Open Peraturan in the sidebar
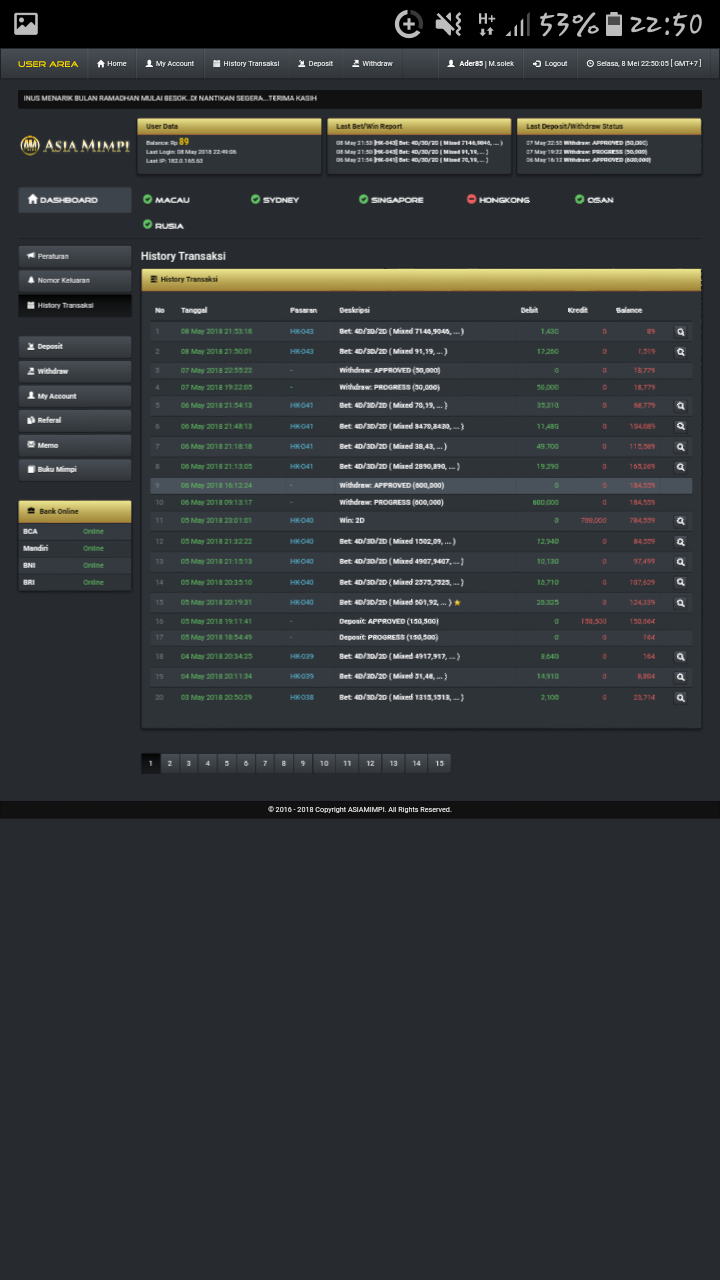Screen dimensions: 720x1280 (x=75, y=257)
